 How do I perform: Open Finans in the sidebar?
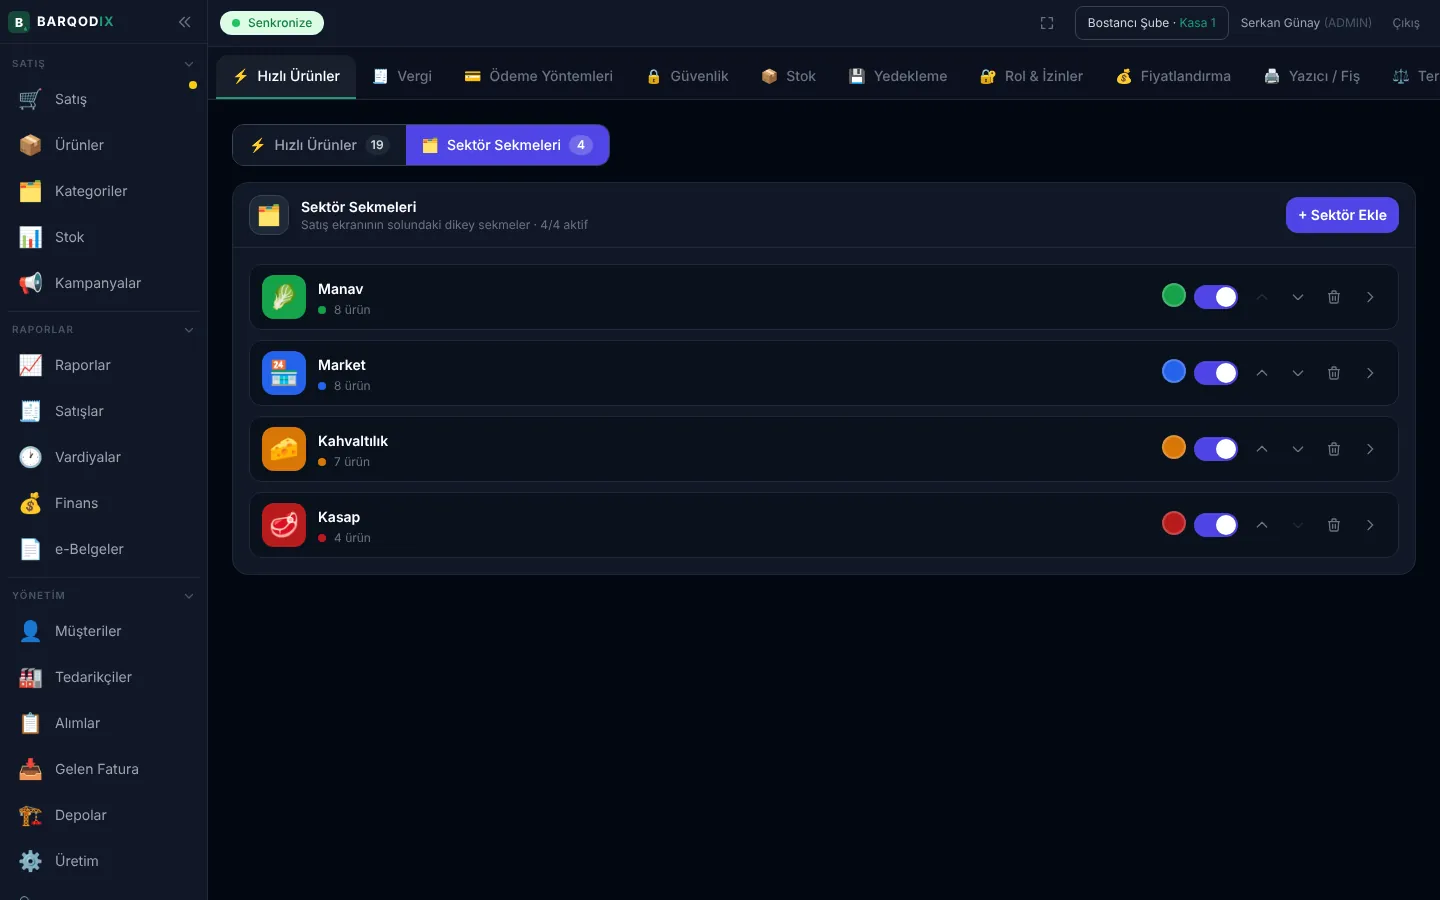click(x=104, y=503)
